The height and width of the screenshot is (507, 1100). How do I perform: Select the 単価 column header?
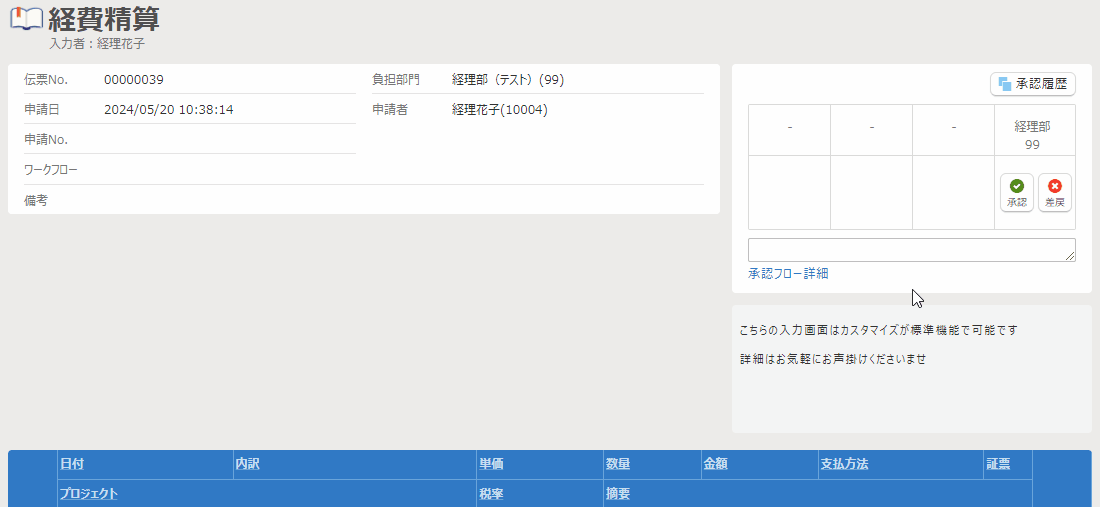491,464
